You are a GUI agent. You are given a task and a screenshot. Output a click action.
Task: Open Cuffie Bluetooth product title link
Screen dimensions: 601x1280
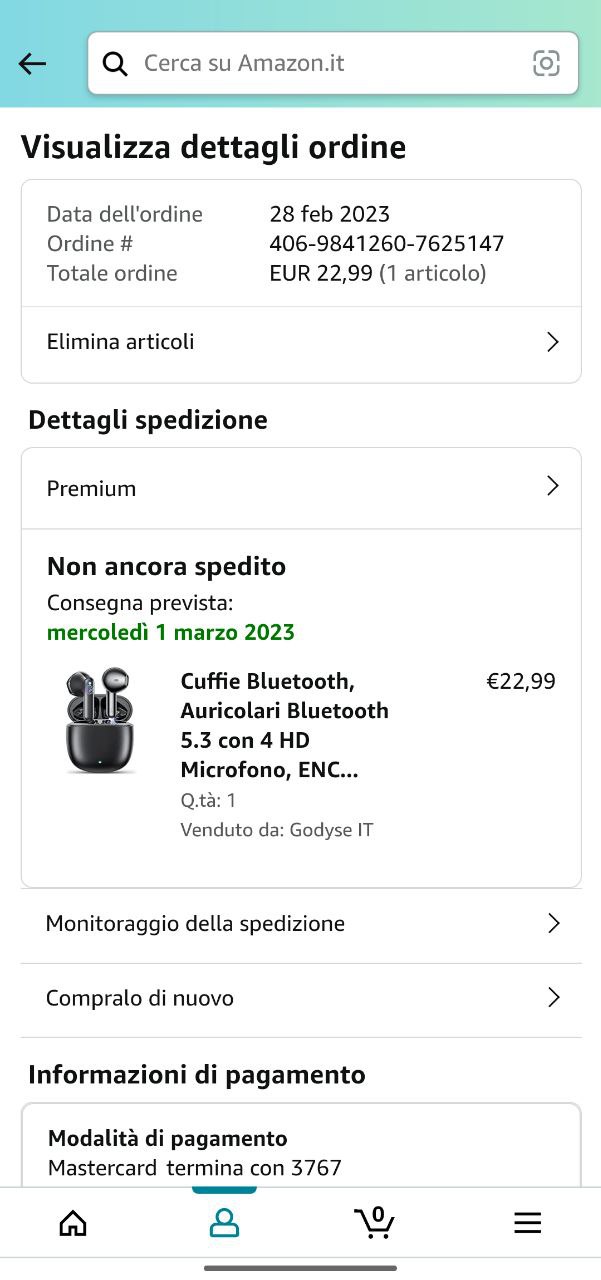coord(285,725)
